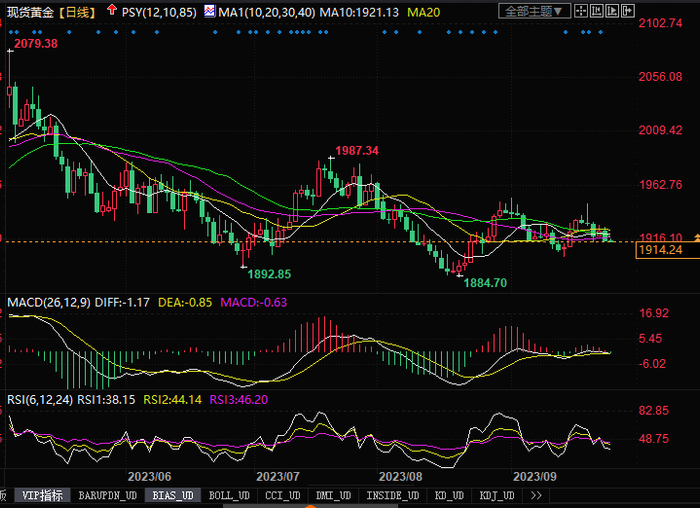
Task: Click the >> more-indicators arrow icon
Action: 536,495
